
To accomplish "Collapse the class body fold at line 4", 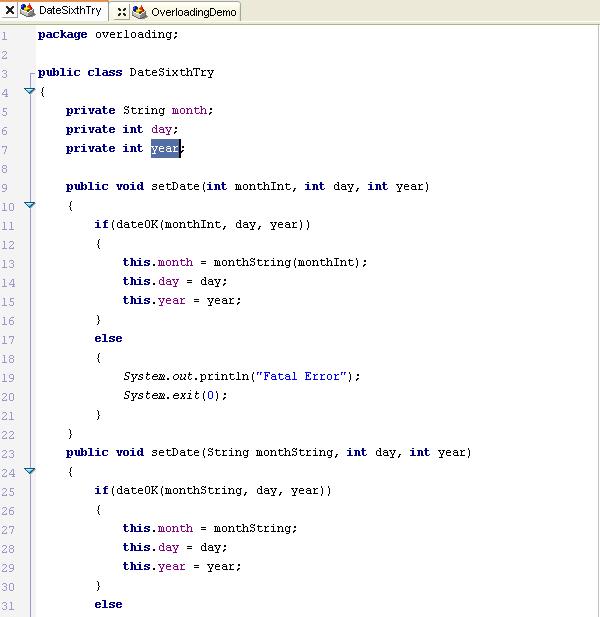I will (x=30, y=91).
